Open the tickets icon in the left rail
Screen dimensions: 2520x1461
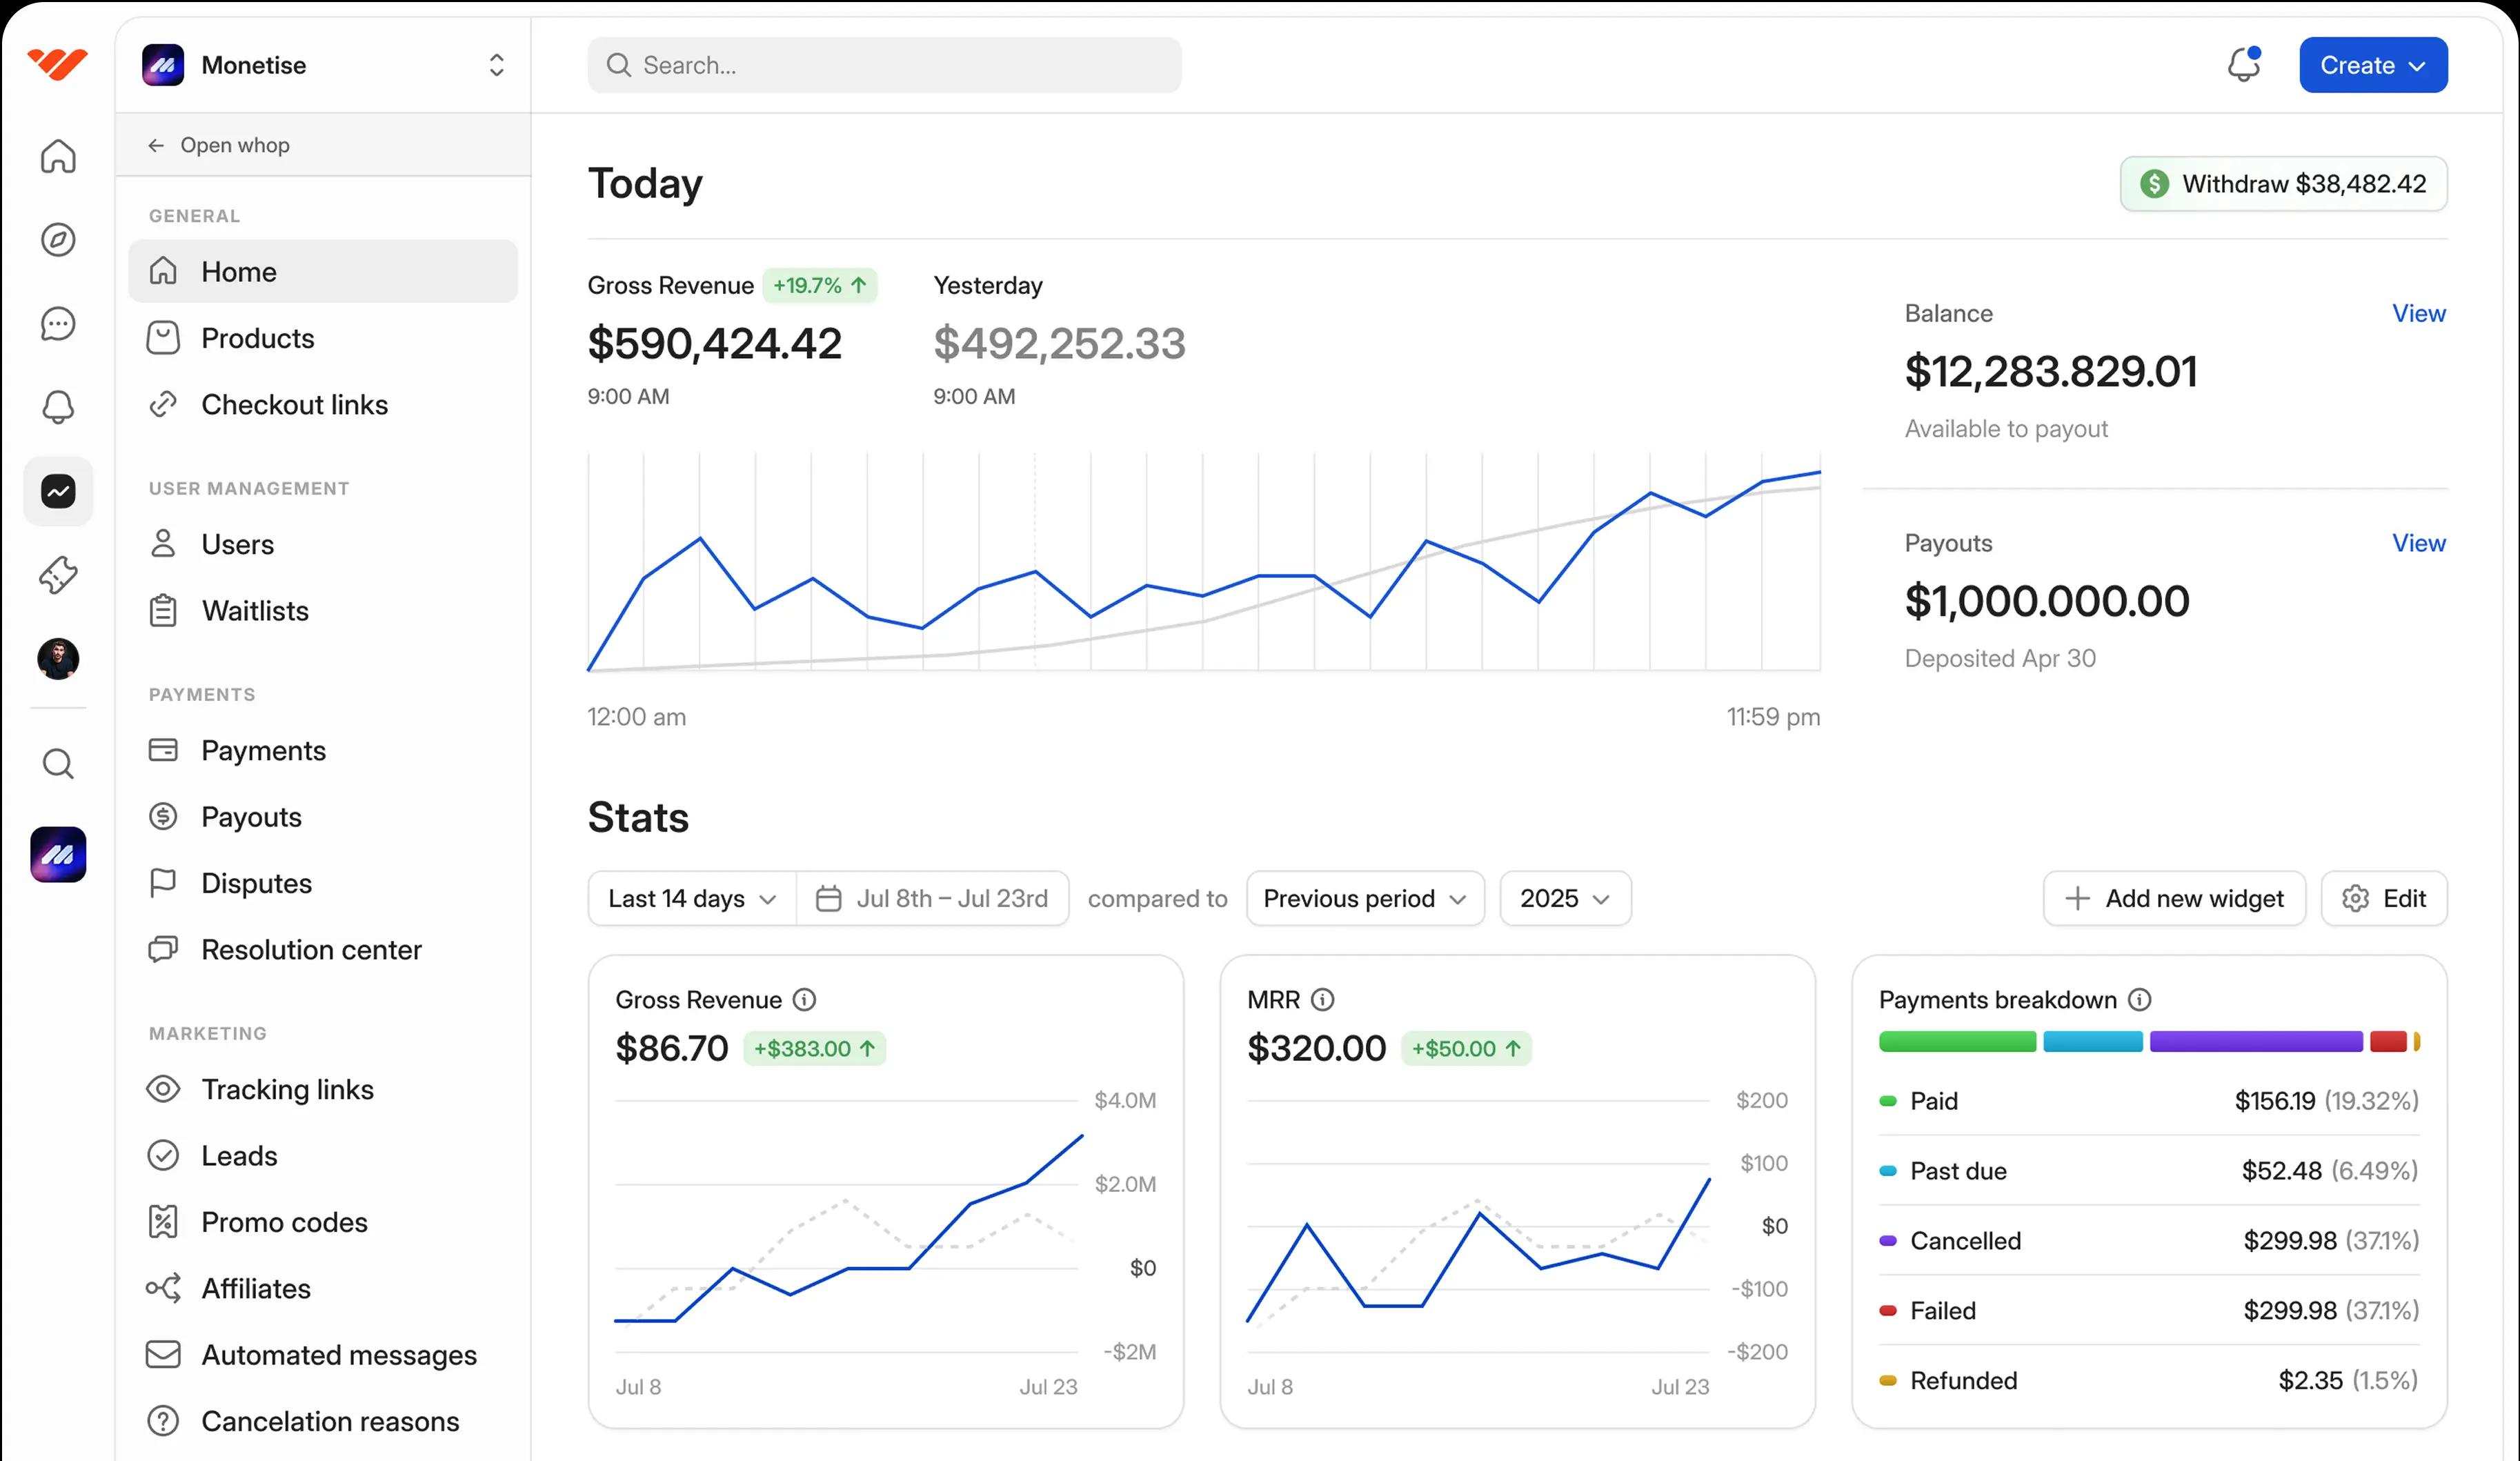(58, 575)
